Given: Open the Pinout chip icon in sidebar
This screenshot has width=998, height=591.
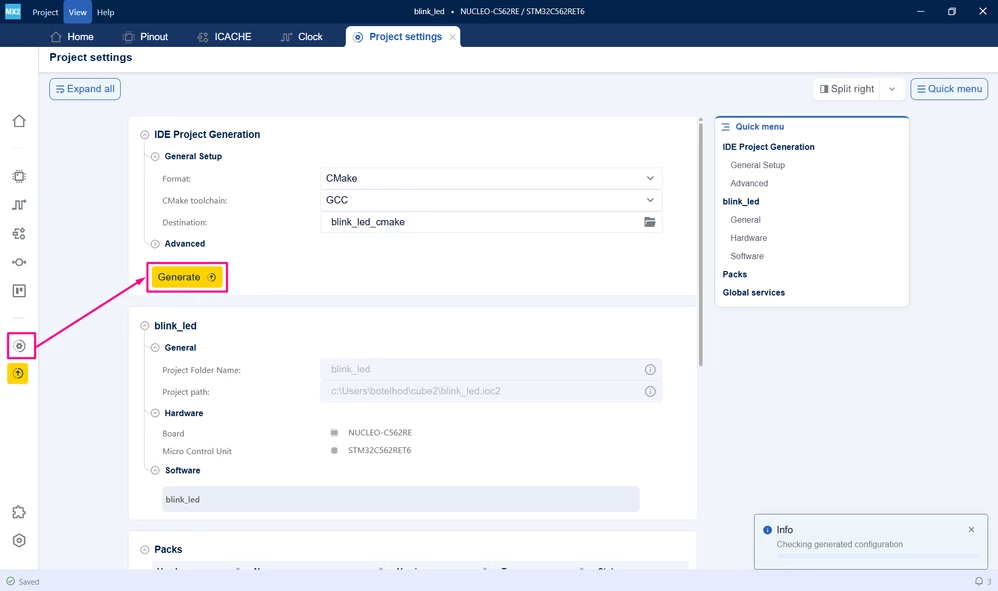Looking at the screenshot, I should [x=19, y=176].
